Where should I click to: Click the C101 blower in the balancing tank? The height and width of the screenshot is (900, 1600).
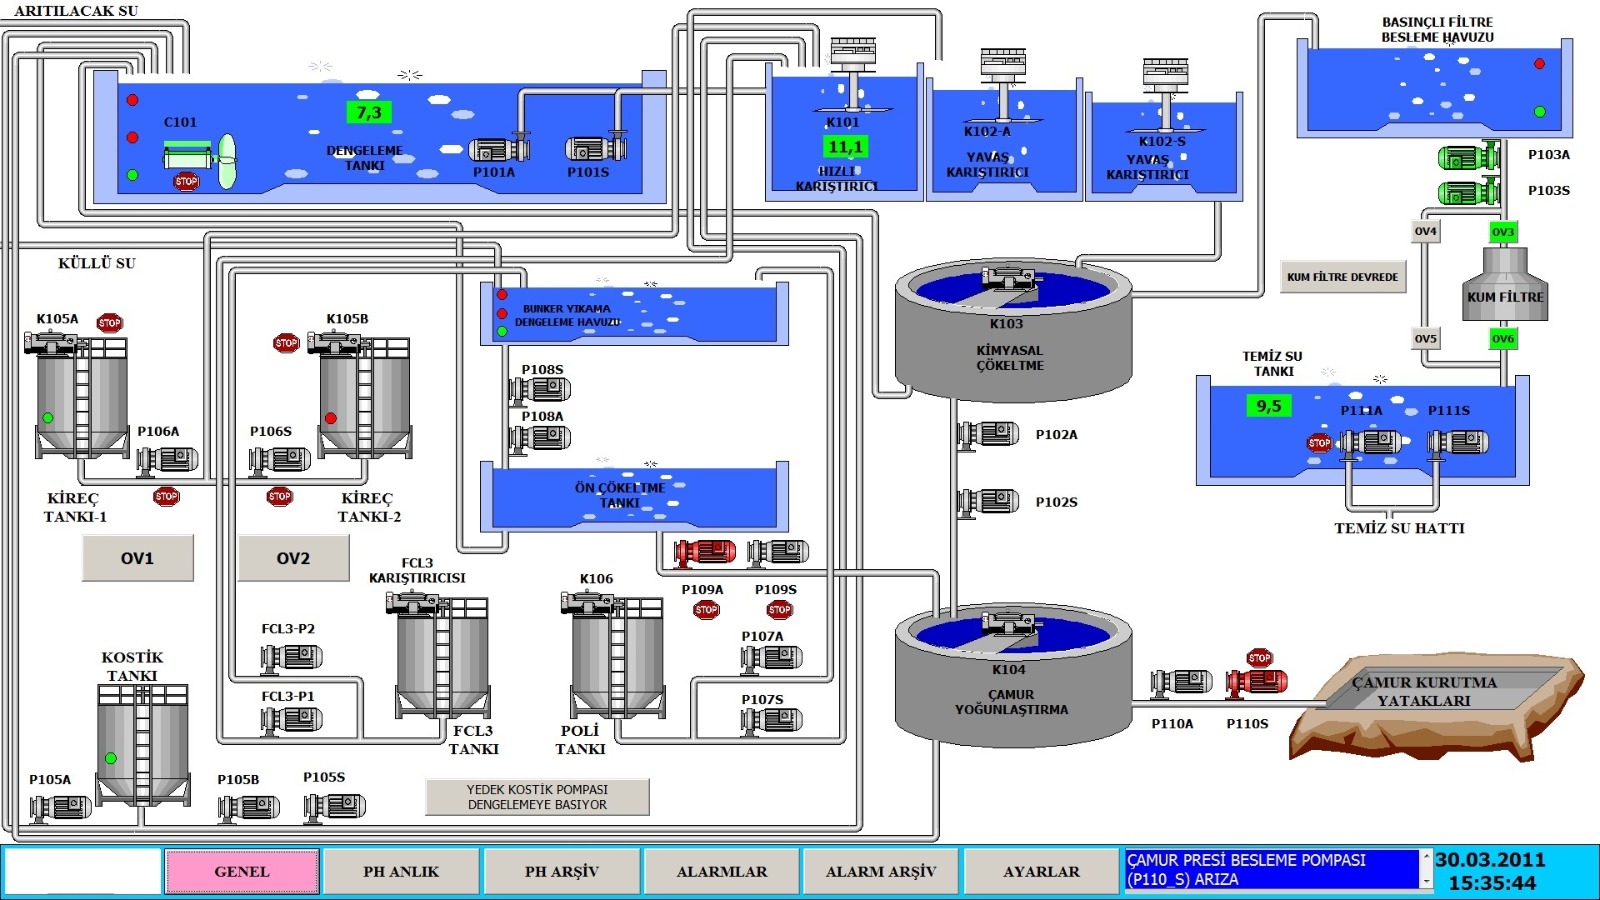[x=200, y=158]
